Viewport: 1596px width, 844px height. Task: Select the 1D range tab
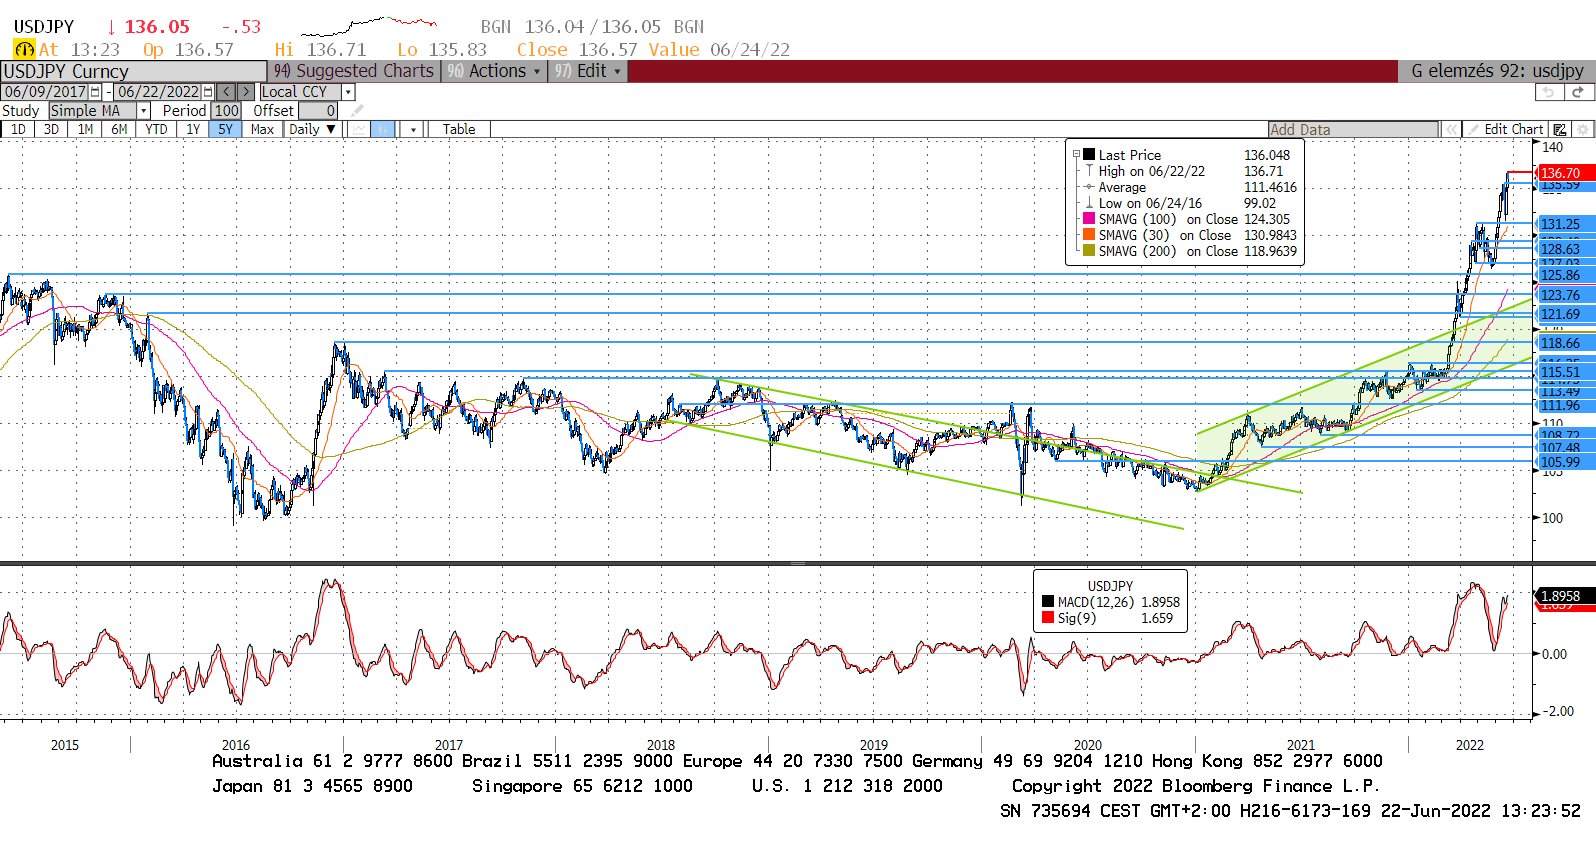18,129
